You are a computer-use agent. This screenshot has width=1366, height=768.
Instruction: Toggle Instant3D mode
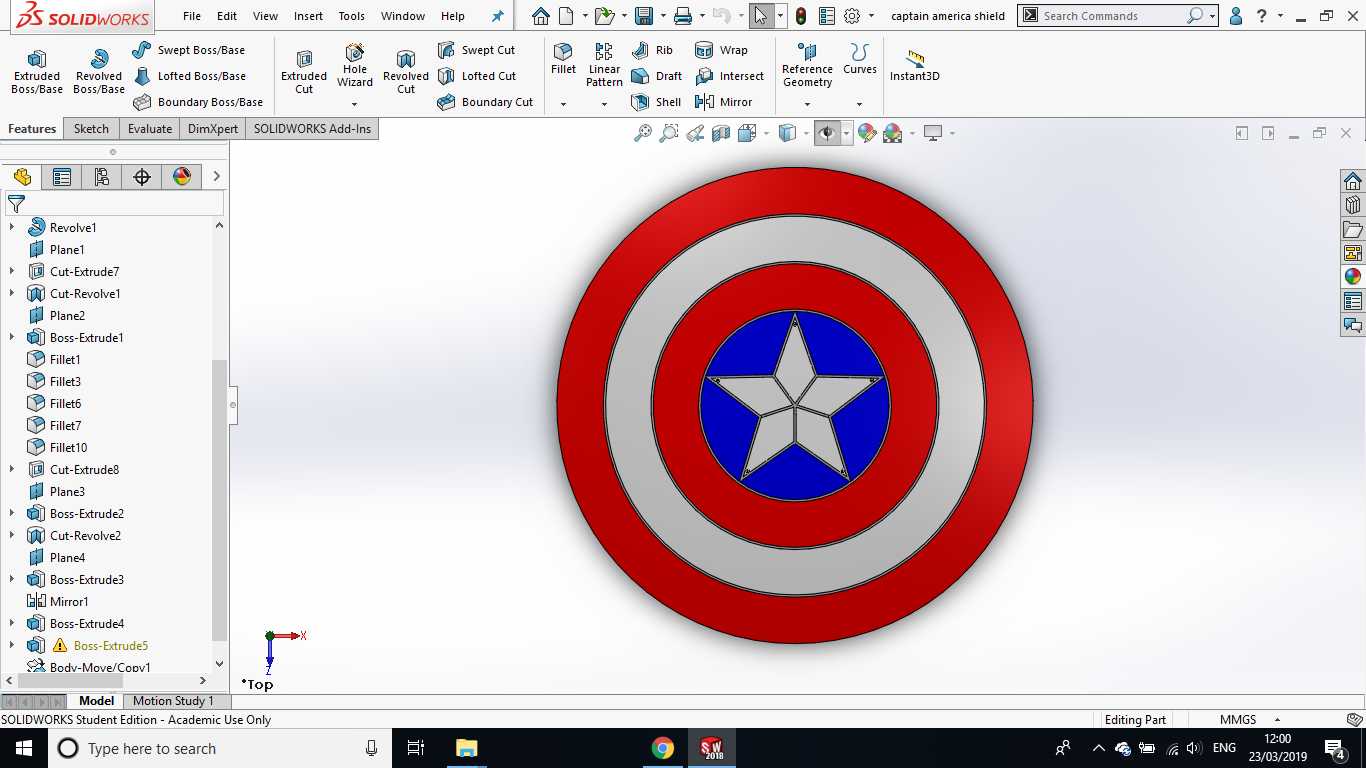914,66
